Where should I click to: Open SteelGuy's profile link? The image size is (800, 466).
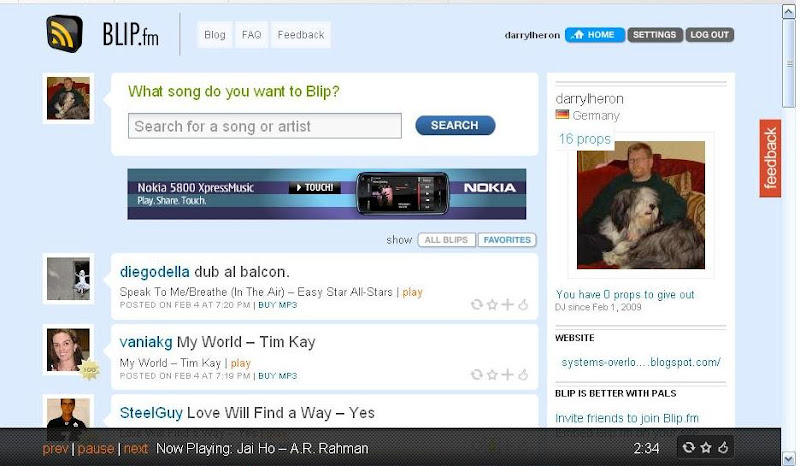151,413
